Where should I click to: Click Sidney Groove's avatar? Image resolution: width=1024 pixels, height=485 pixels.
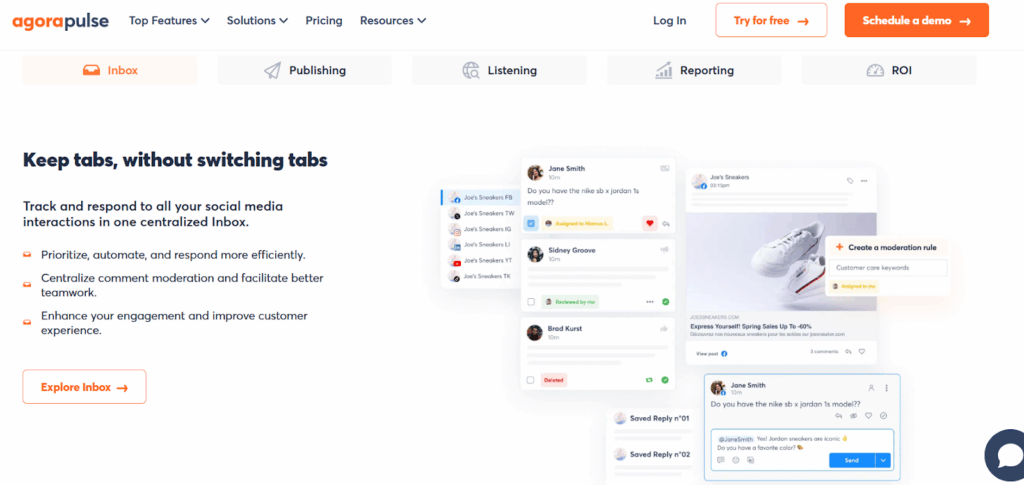point(536,254)
